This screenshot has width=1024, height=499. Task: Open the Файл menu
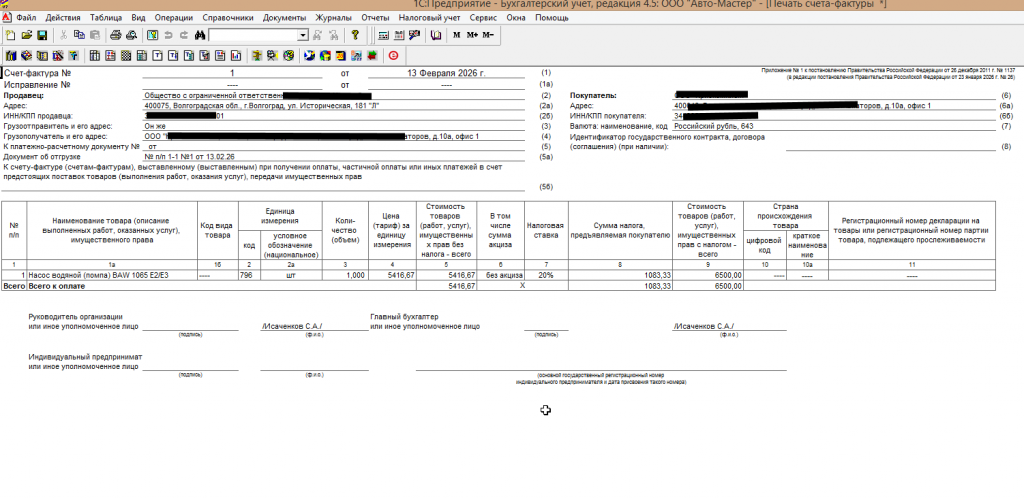click(x=26, y=18)
